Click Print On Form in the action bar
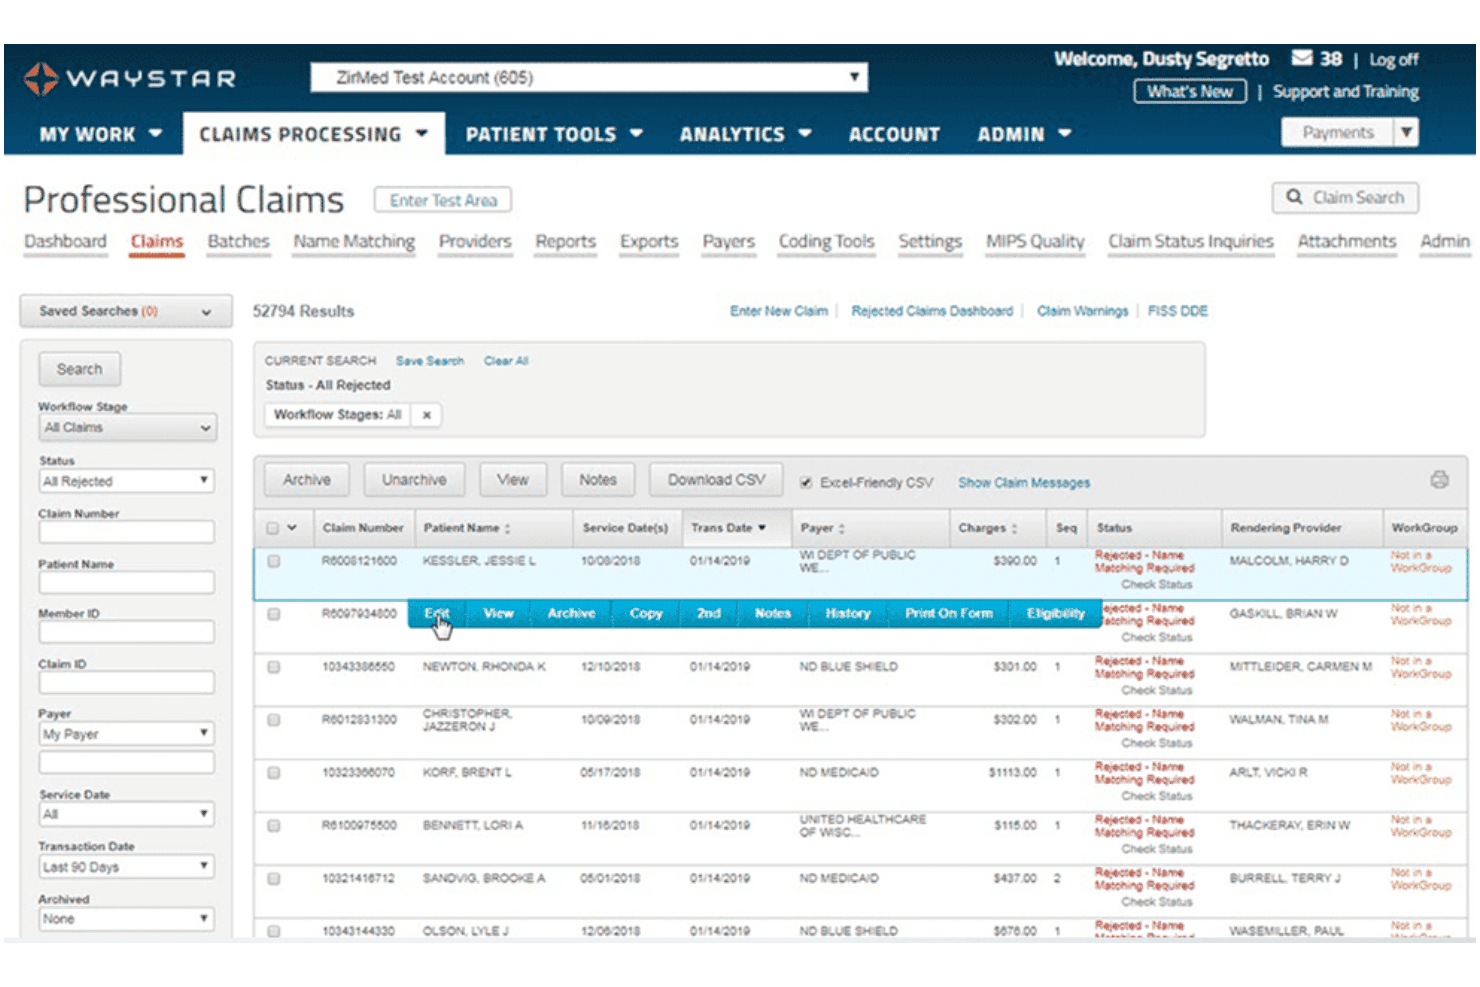 [x=949, y=614]
